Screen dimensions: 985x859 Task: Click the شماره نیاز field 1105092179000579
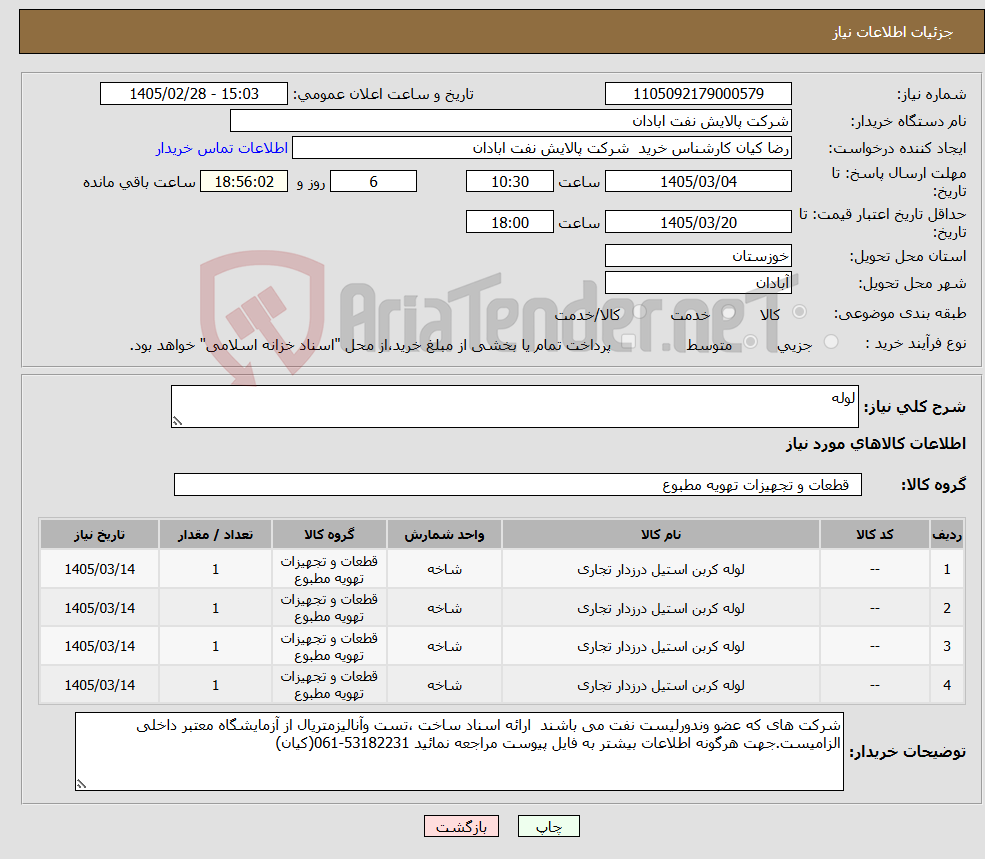click(698, 94)
